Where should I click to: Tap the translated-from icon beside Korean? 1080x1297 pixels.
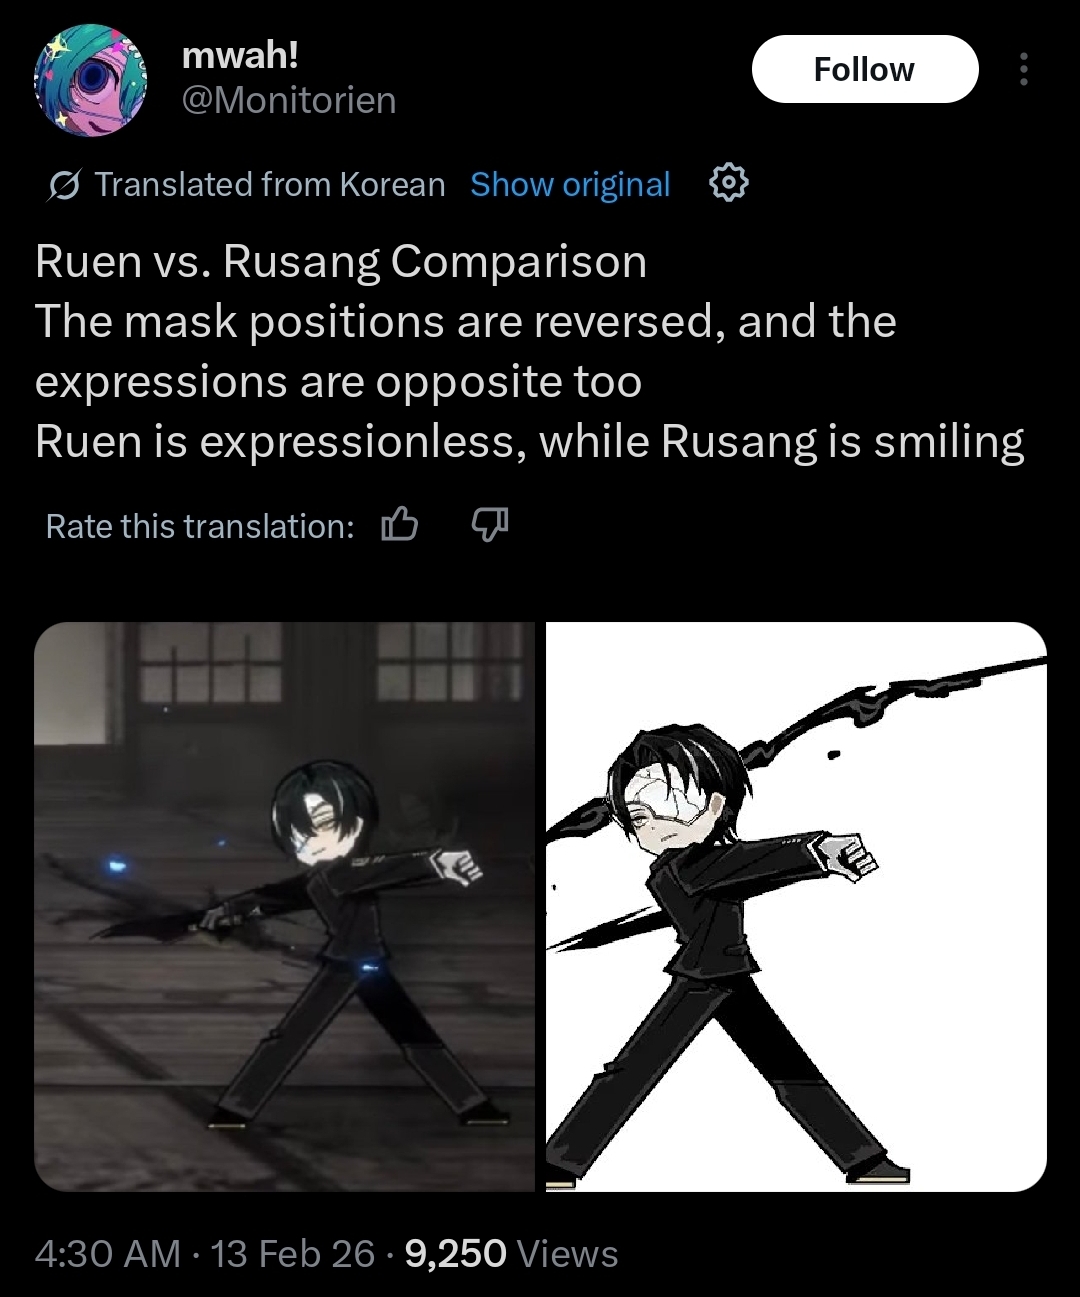click(x=65, y=185)
